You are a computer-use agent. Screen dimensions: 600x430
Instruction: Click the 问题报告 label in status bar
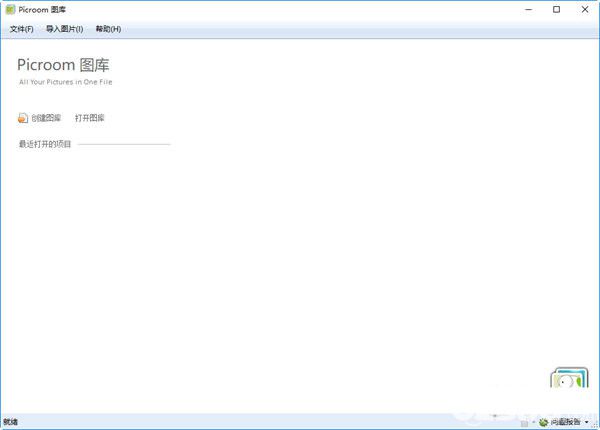coord(566,422)
